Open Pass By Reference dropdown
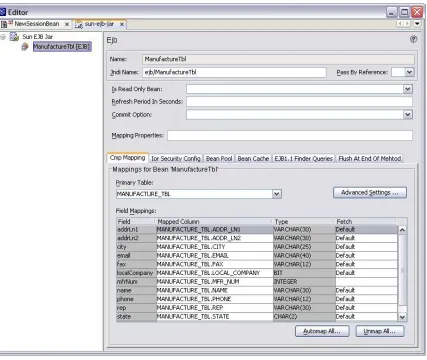Viewport: 427px width, 360px height. [x=410, y=72]
